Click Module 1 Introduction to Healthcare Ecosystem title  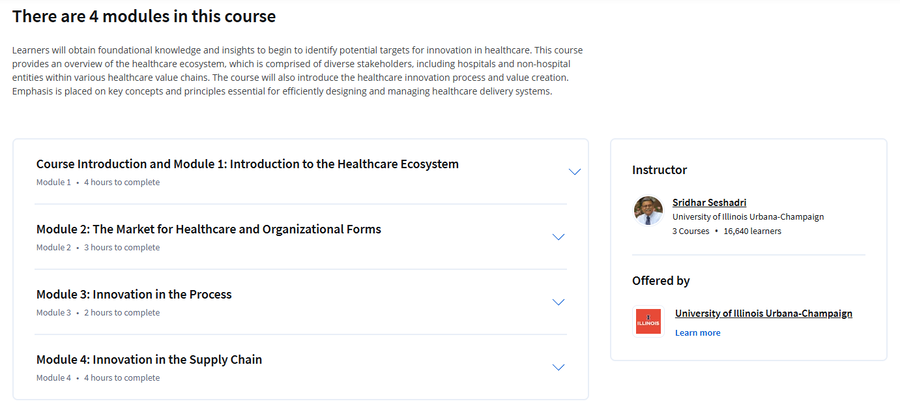247,164
